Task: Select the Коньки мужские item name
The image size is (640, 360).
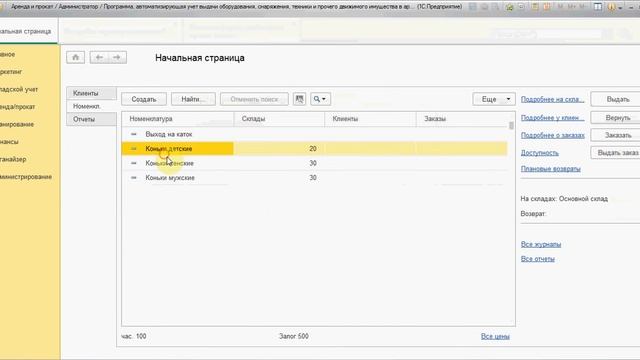Action: [170, 178]
